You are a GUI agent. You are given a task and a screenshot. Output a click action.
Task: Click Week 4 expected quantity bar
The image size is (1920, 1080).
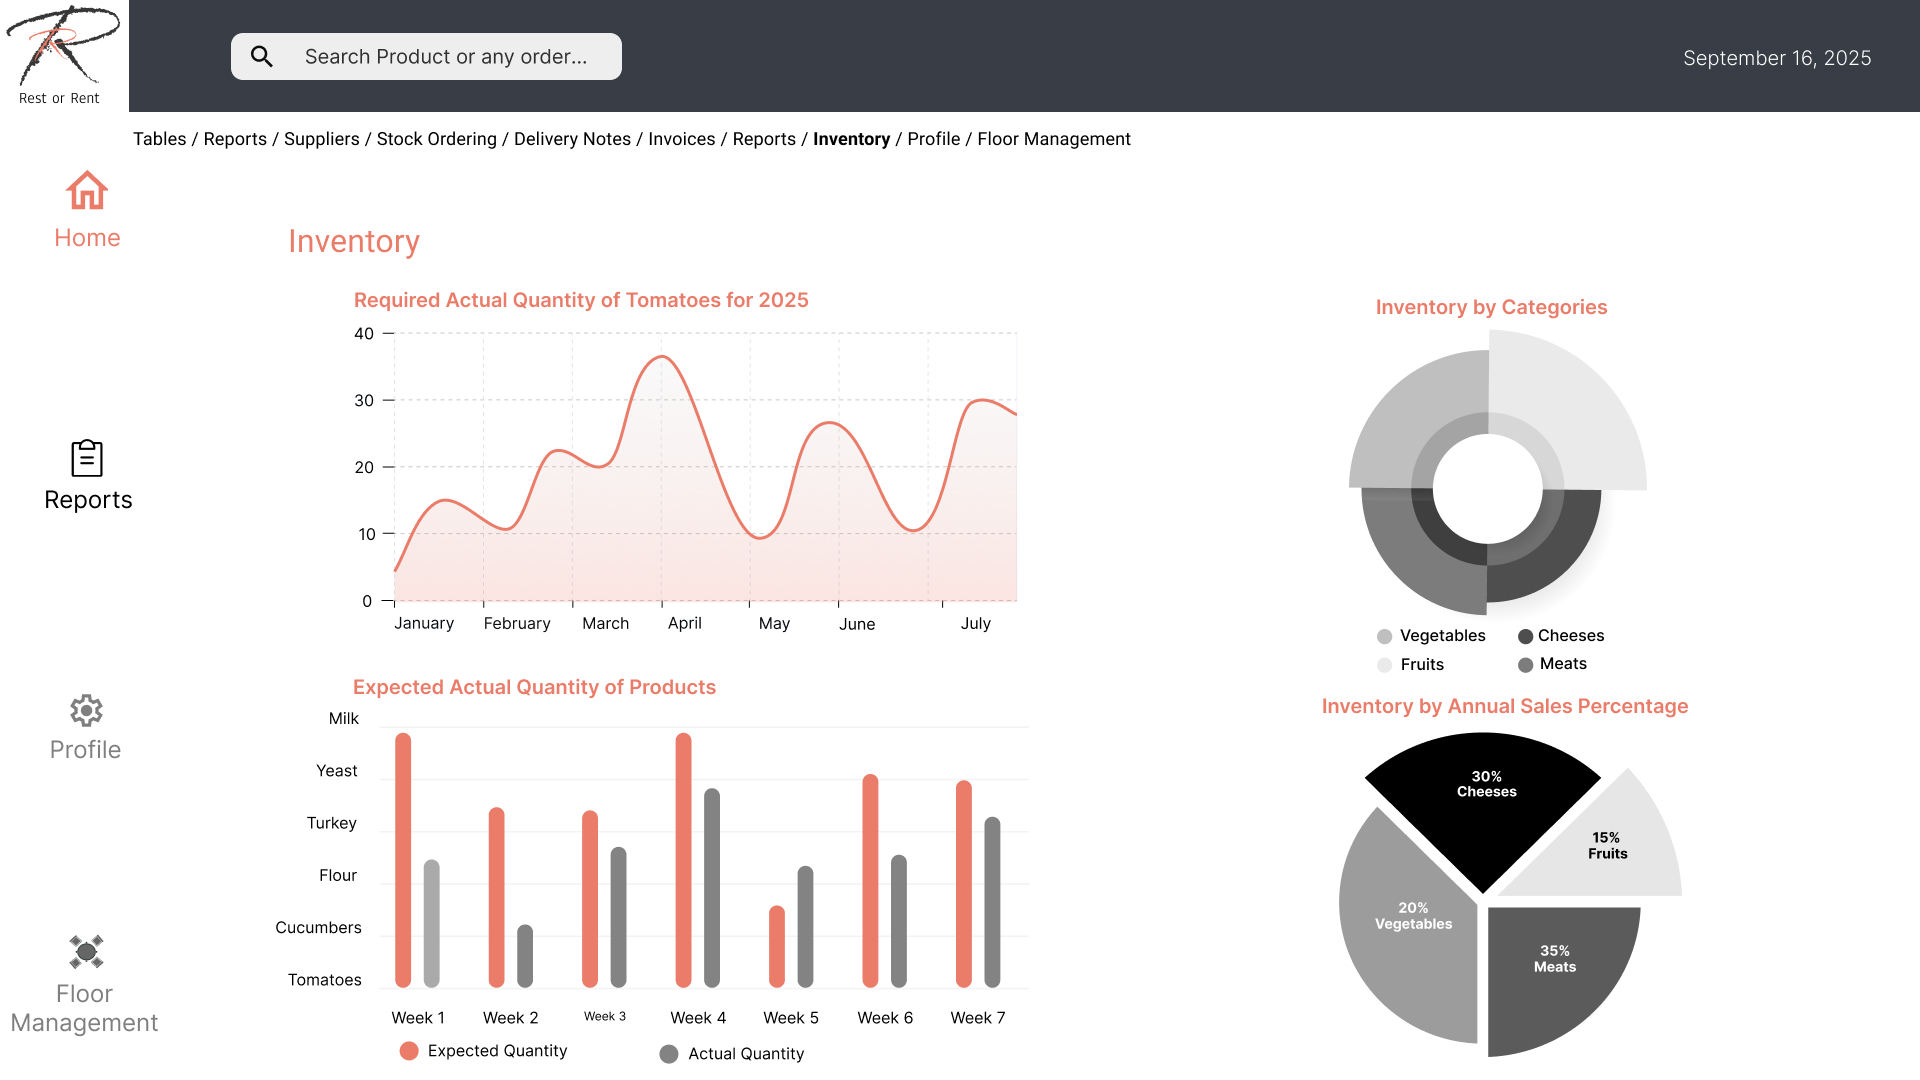(684, 860)
